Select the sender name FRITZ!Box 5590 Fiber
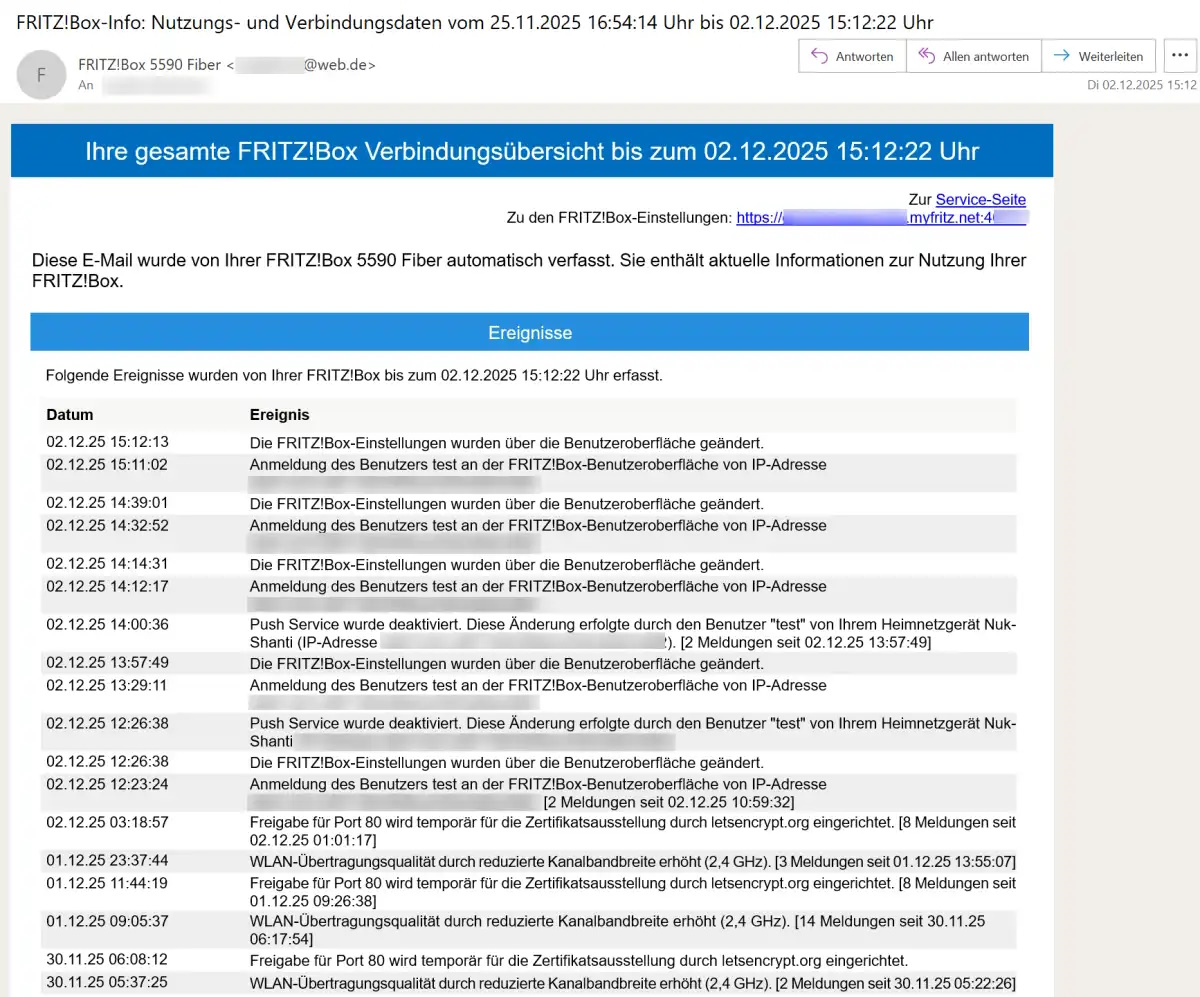 click(150, 65)
